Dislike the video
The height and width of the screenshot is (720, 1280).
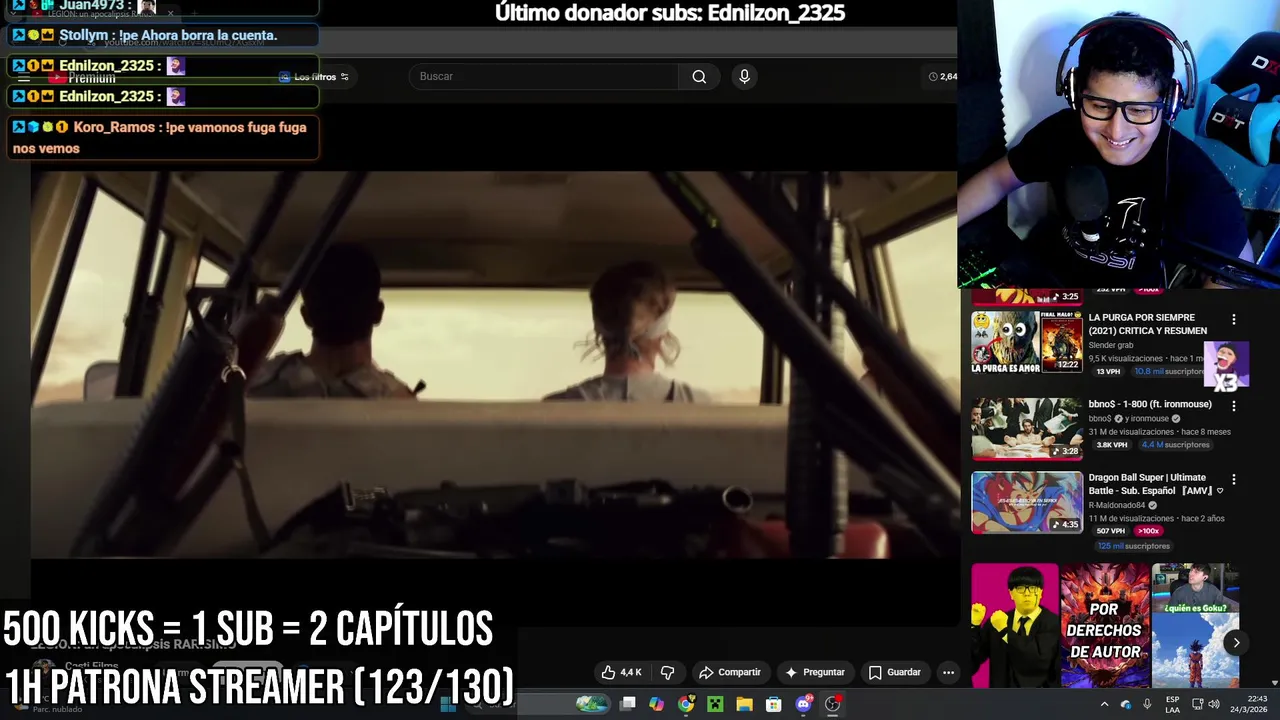point(668,672)
